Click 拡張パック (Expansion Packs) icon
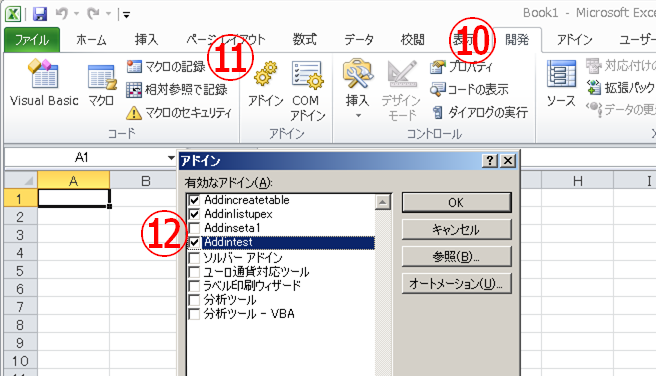Viewport: 656px width, 376px height. coord(593,87)
